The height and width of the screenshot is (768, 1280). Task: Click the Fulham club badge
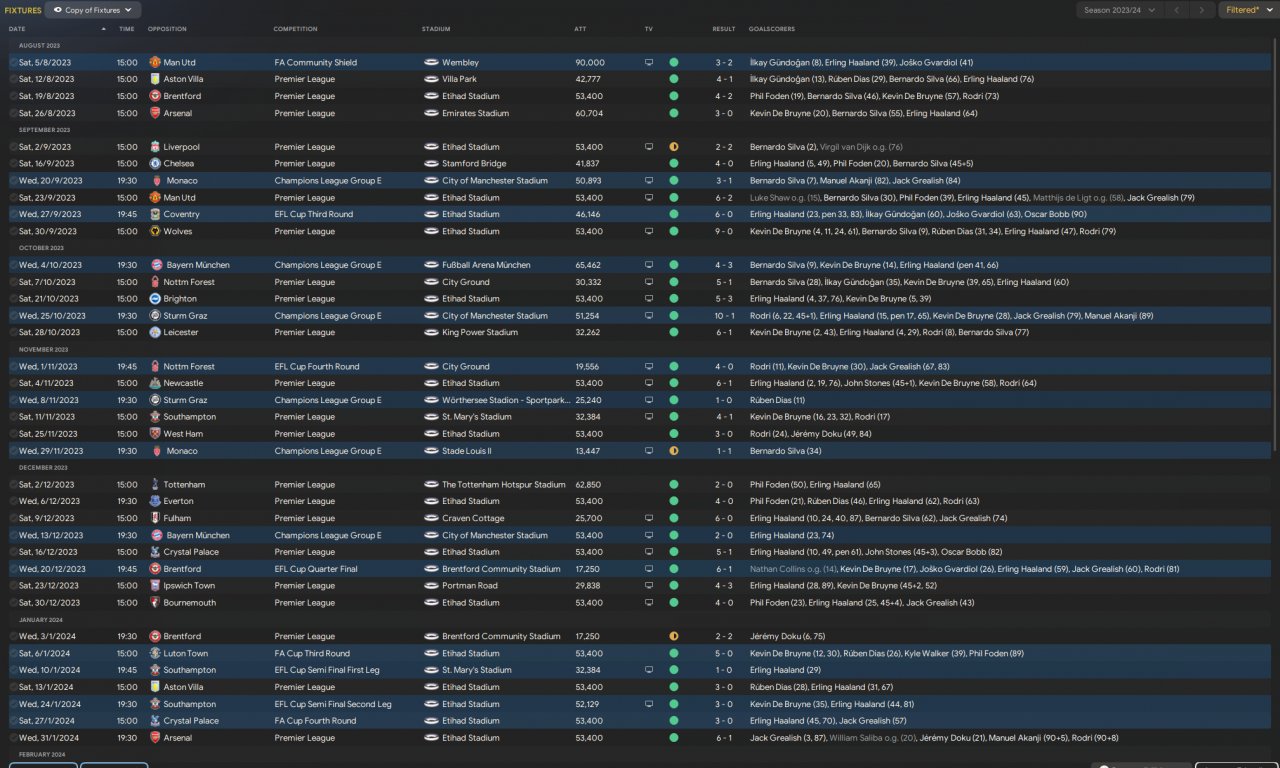tap(155, 518)
